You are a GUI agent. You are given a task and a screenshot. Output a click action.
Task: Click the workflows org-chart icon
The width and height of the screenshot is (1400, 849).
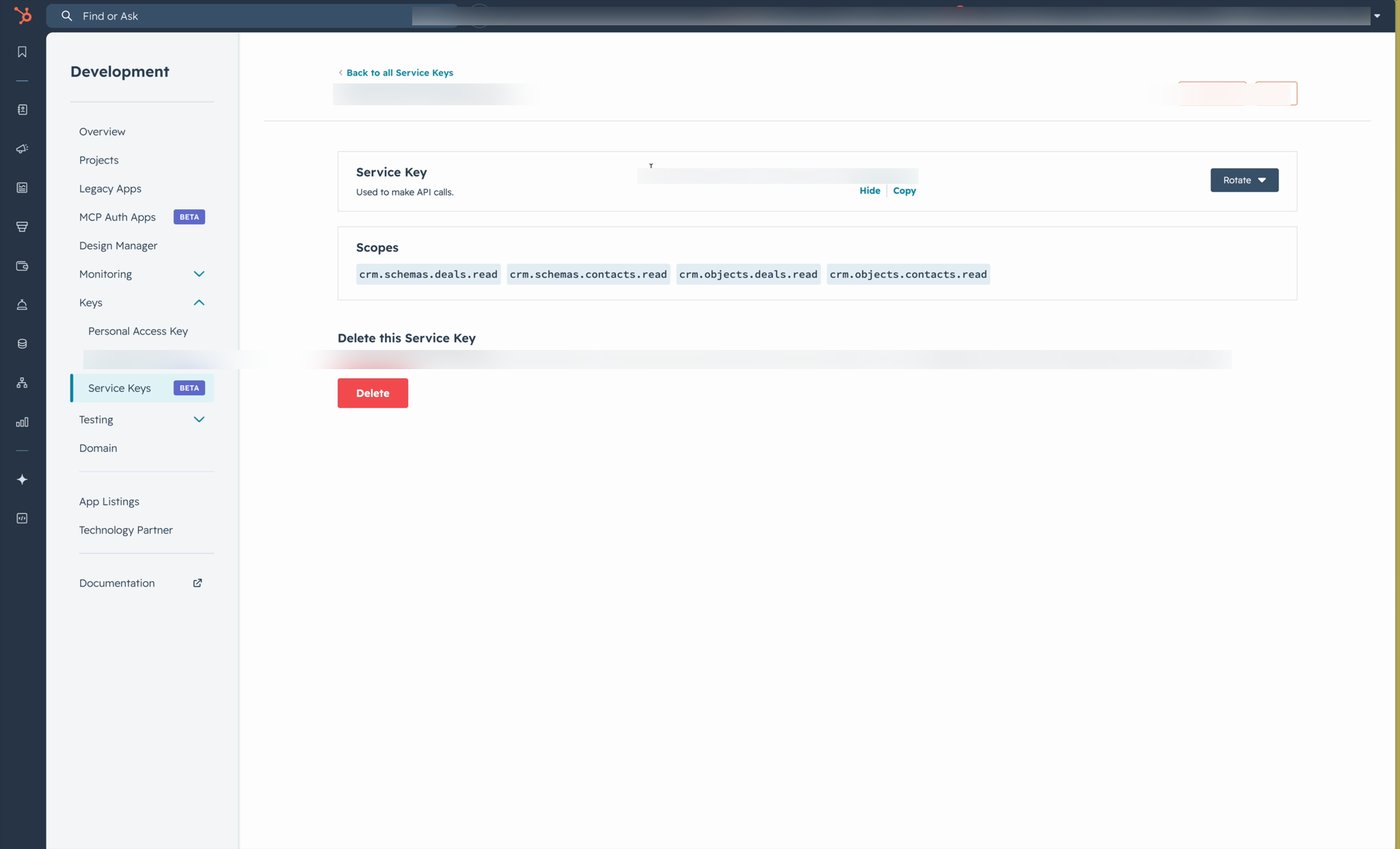(22, 382)
